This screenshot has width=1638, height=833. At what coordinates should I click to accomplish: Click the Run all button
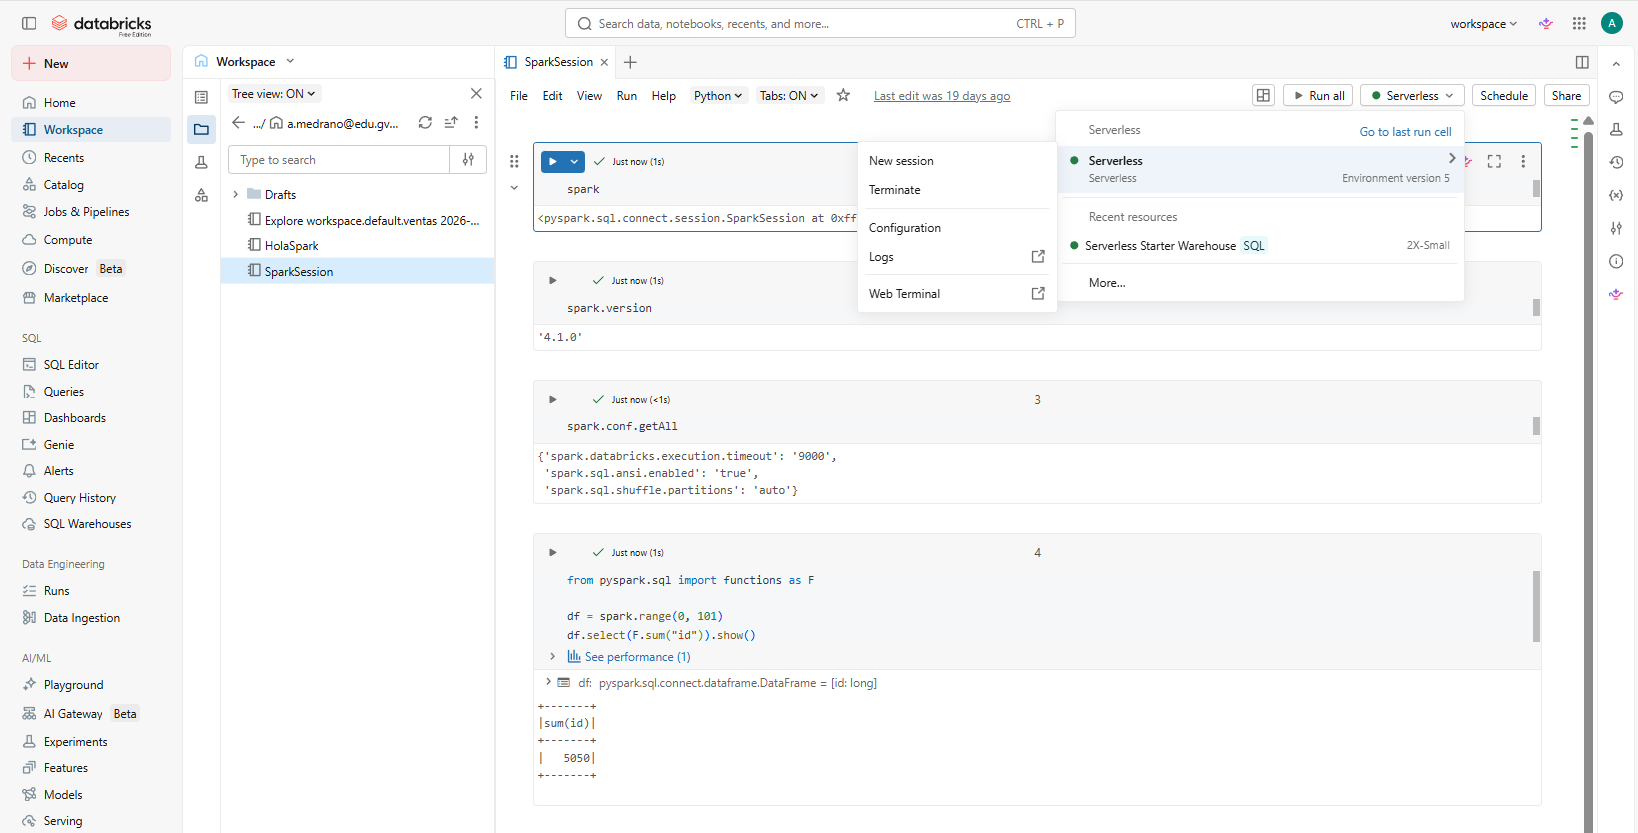click(1318, 95)
